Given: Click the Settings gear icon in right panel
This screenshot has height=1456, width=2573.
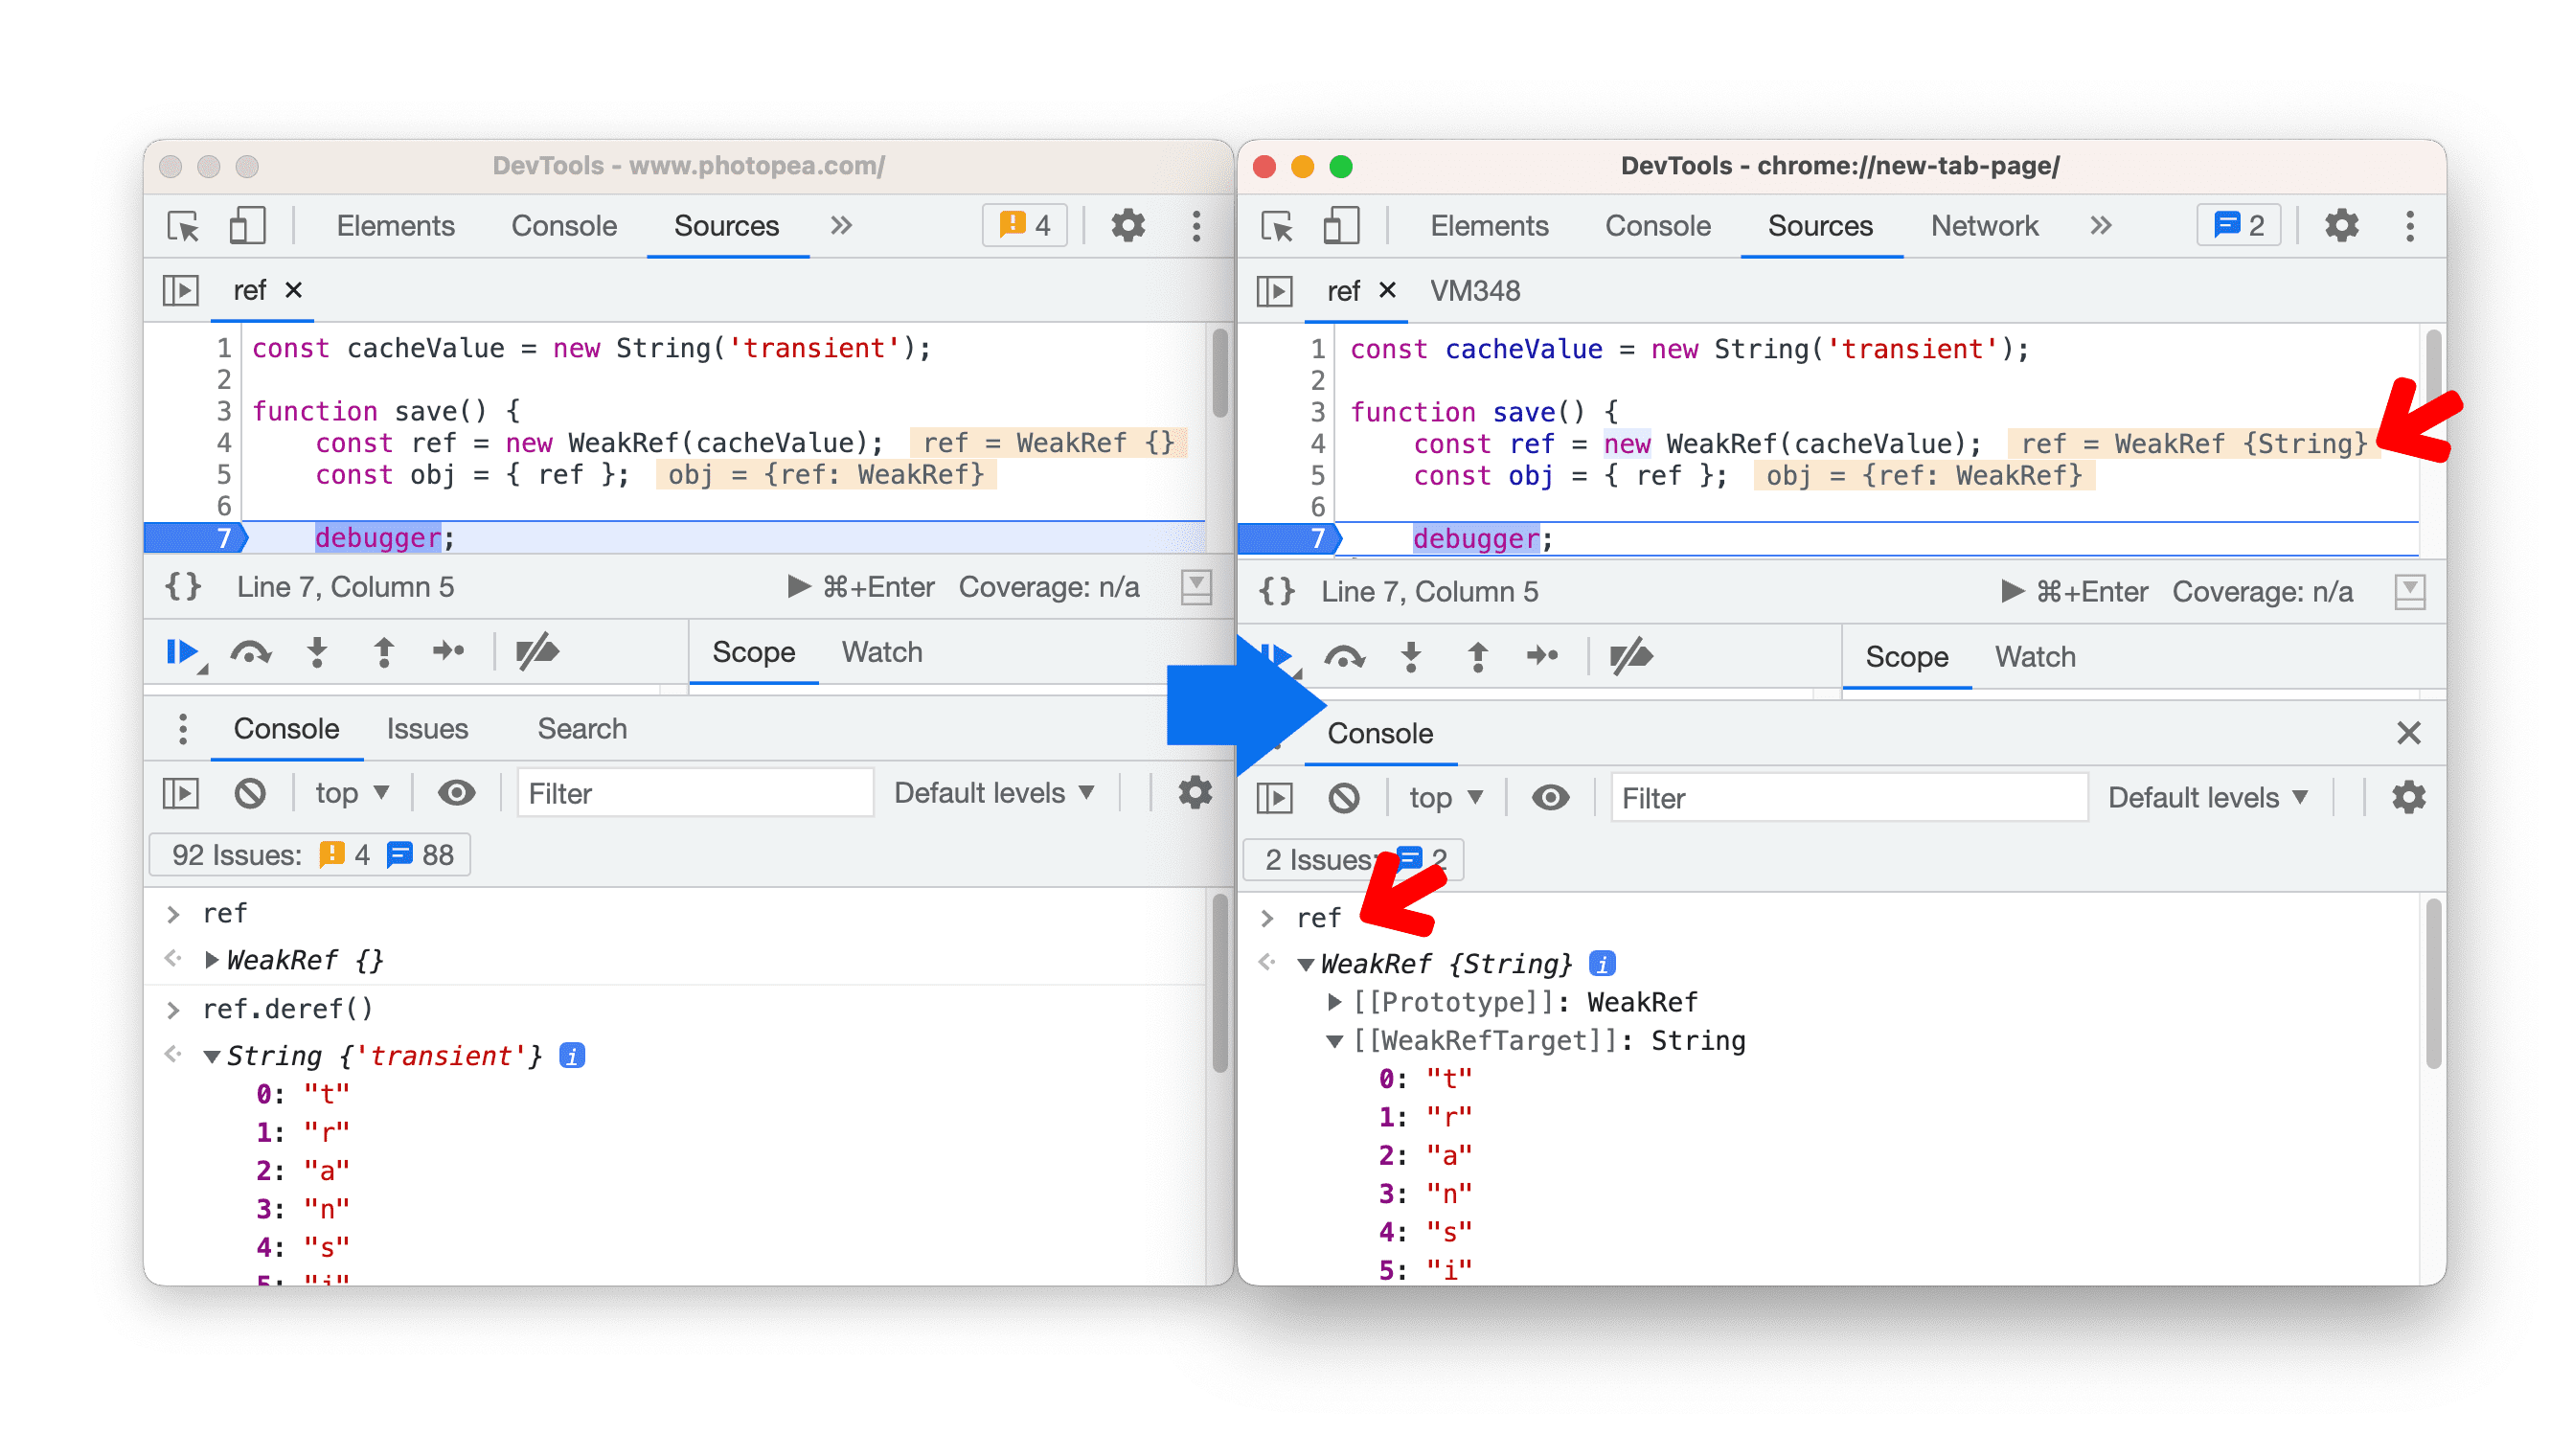Looking at the screenshot, I should pos(2341,226).
